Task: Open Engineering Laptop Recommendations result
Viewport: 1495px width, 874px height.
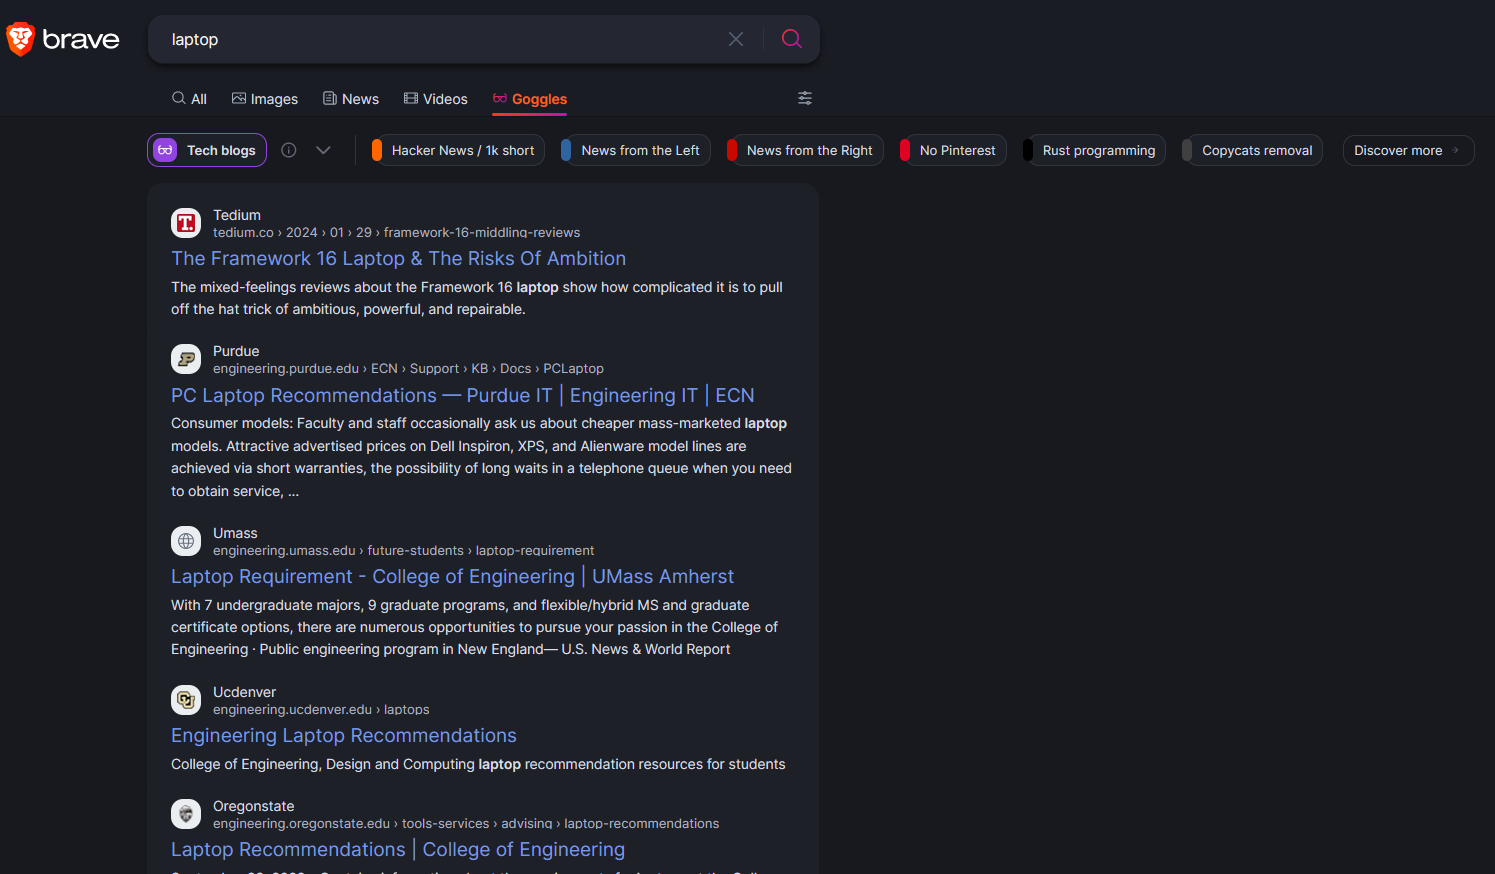Action: [343, 736]
